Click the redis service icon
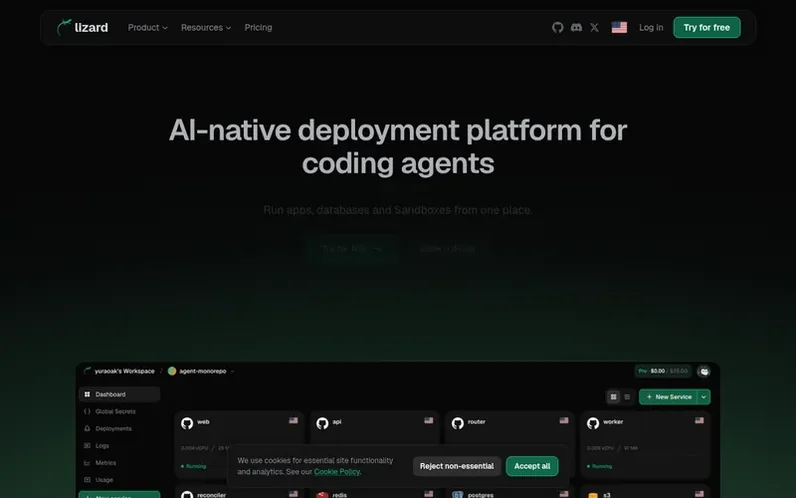The image size is (796, 498). [322, 495]
